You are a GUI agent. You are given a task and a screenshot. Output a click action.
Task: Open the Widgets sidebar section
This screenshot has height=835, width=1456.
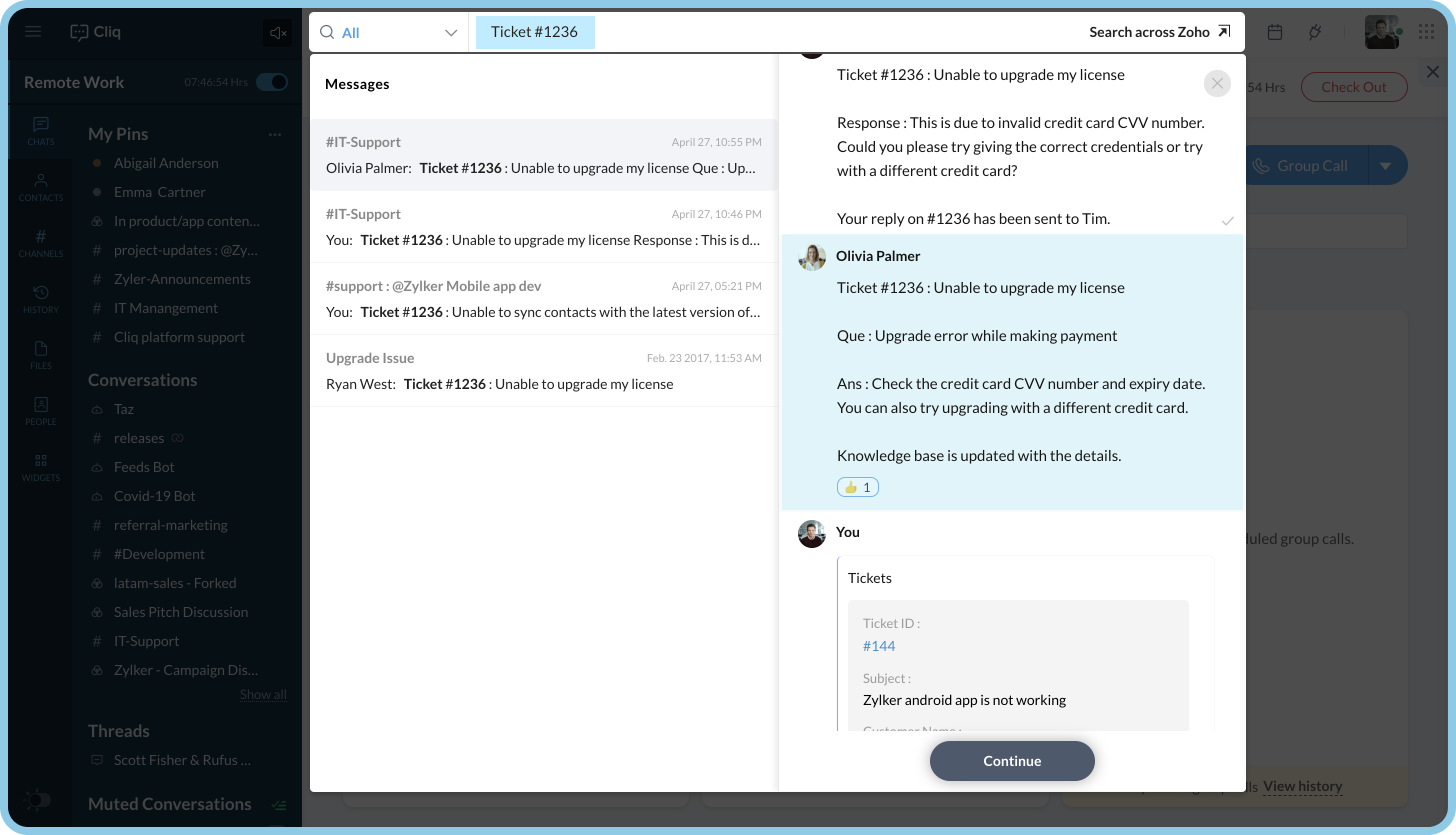[41, 467]
